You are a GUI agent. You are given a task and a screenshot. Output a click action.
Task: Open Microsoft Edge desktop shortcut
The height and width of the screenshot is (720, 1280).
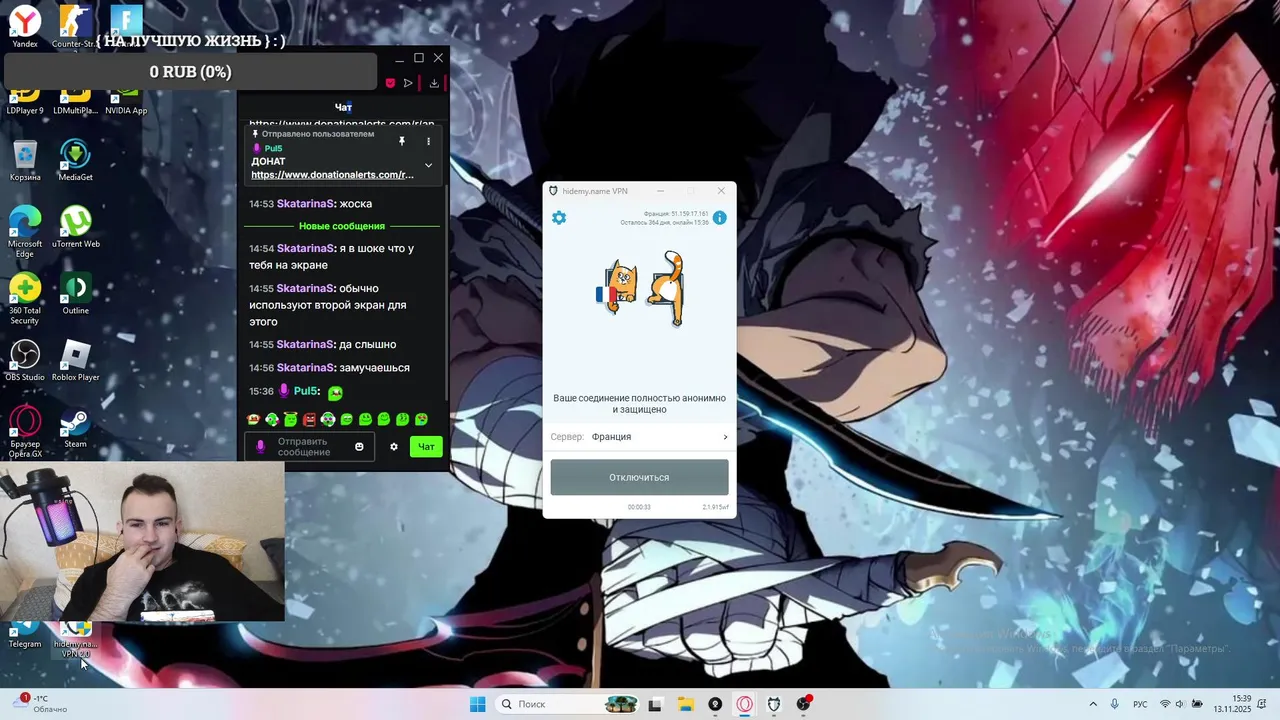point(25,231)
